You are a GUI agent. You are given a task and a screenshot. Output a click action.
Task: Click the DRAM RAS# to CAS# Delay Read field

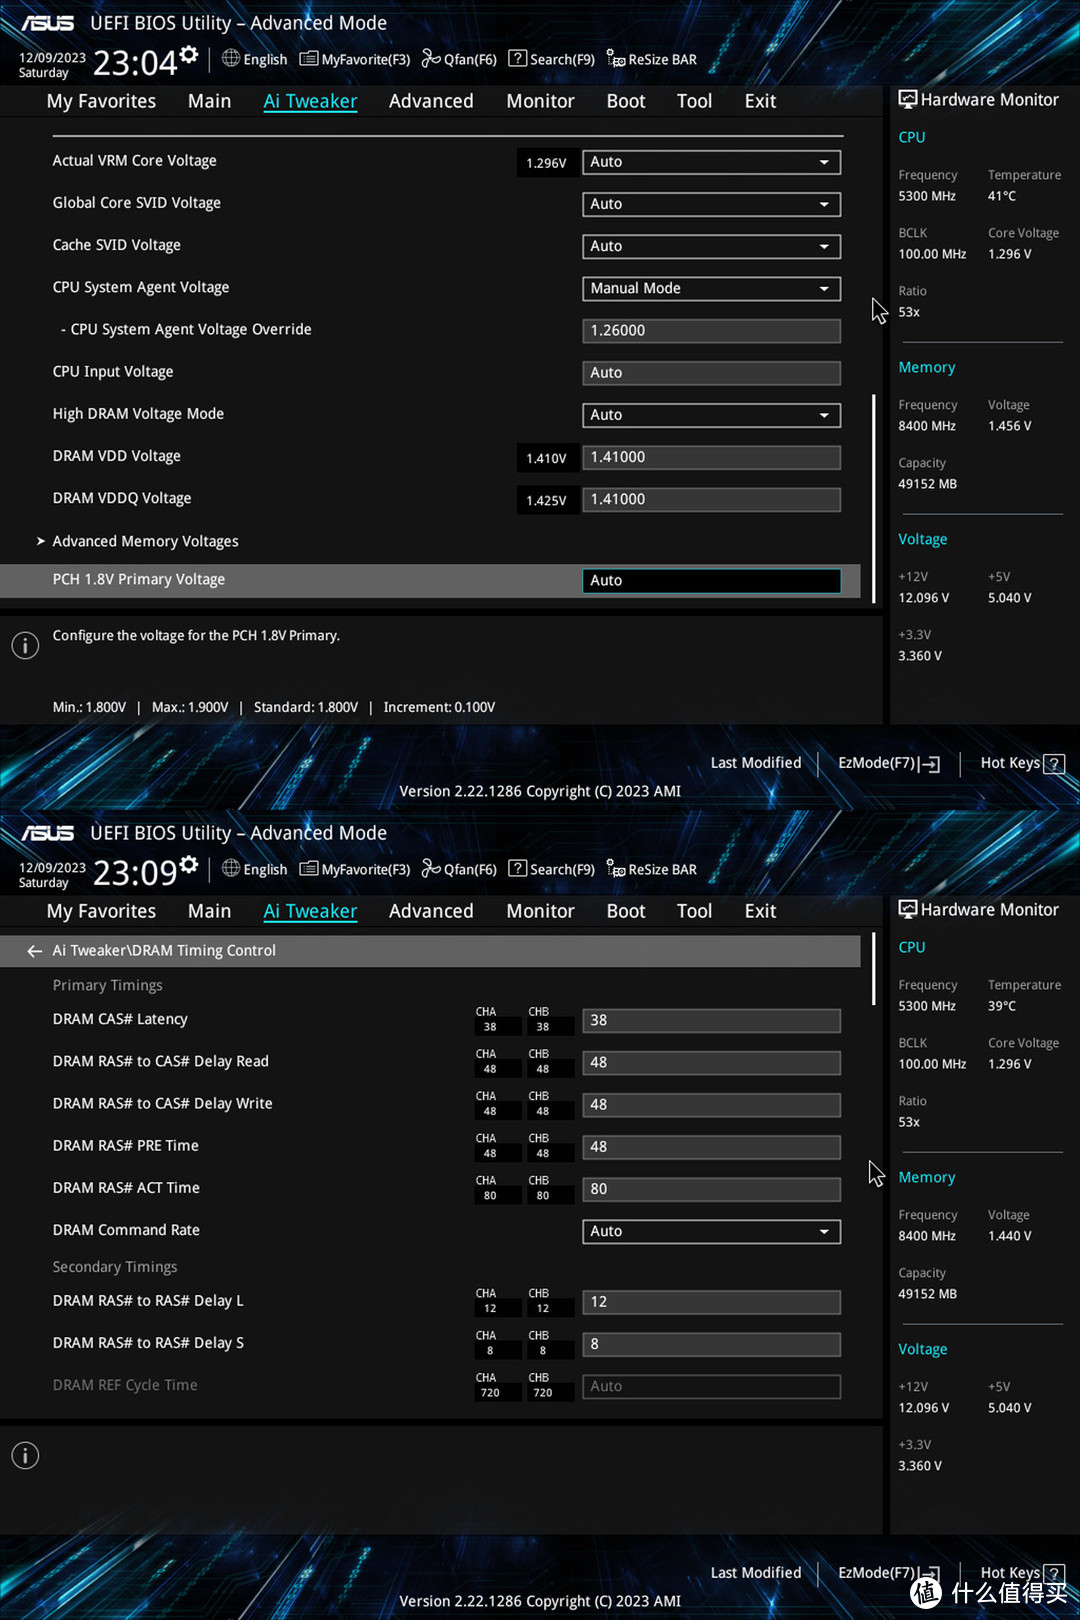(x=711, y=1063)
